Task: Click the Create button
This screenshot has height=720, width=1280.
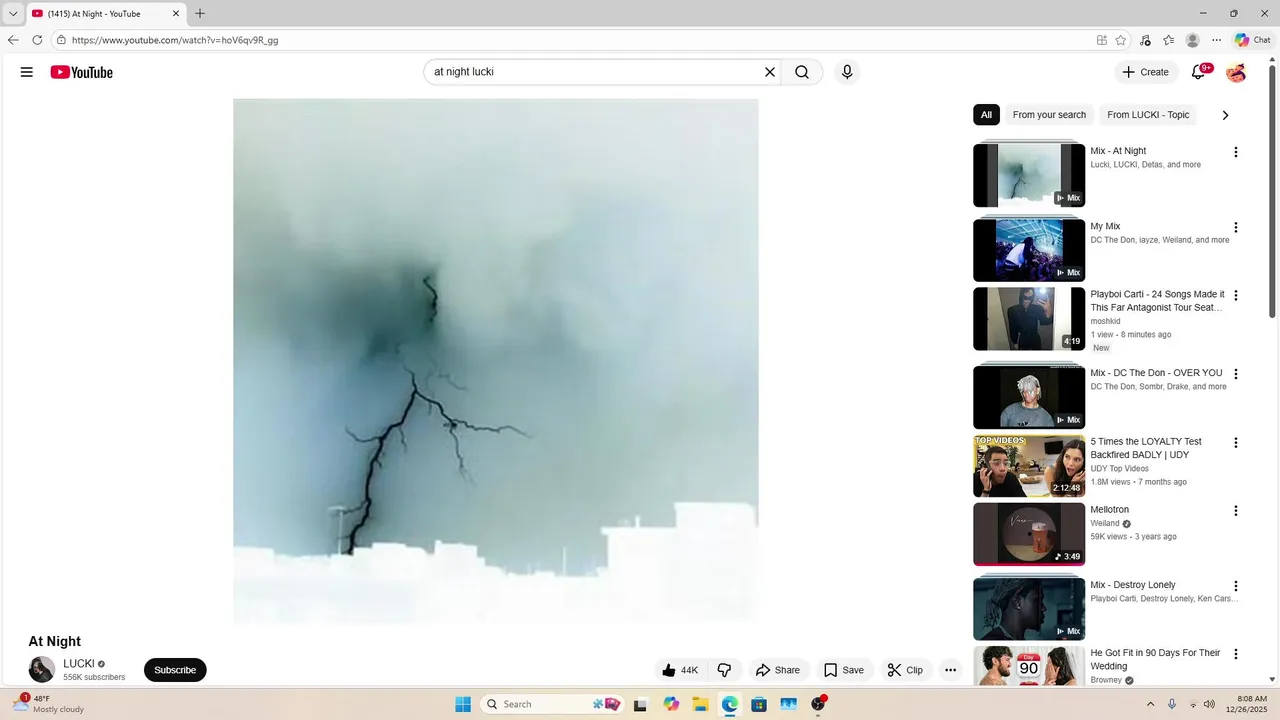Action: tap(1145, 72)
